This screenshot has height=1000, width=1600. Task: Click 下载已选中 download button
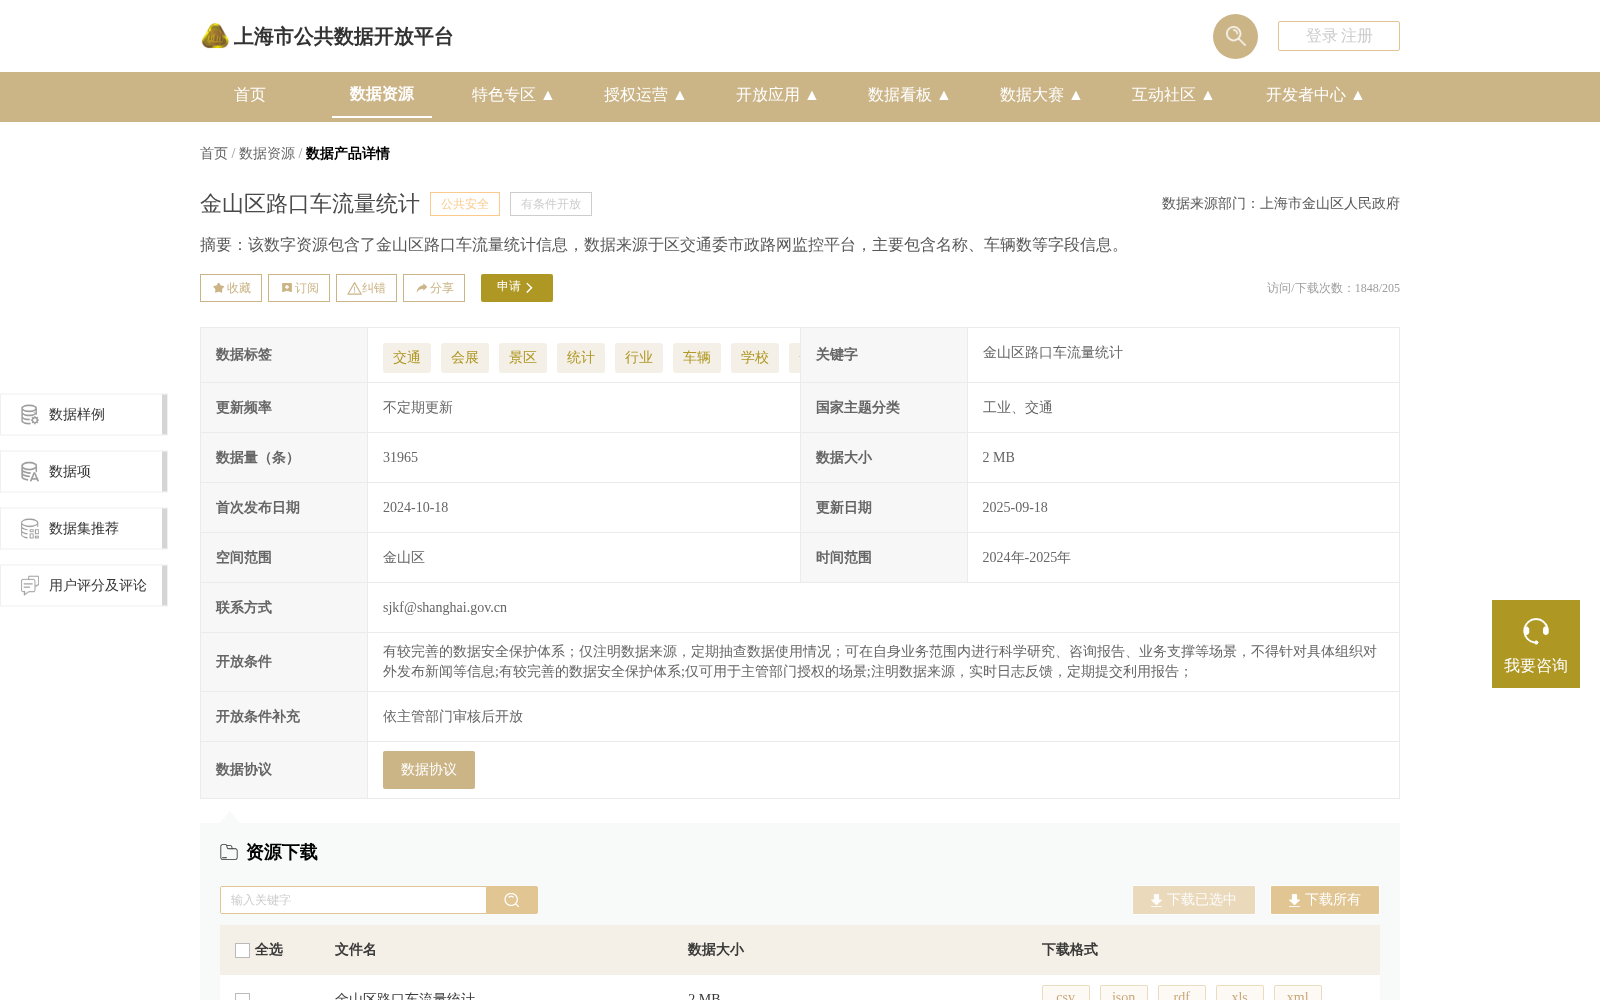[x=1194, y=900]
